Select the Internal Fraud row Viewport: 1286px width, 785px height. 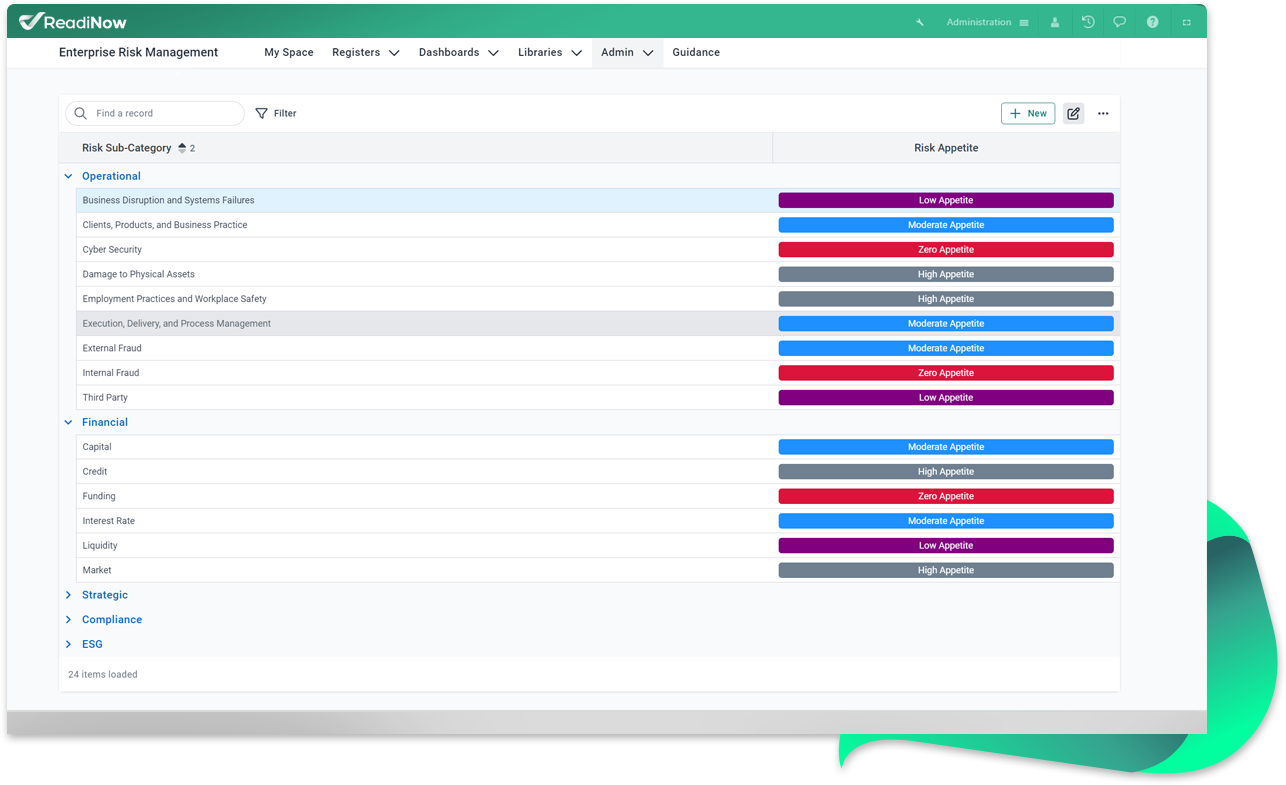point(598,373)
